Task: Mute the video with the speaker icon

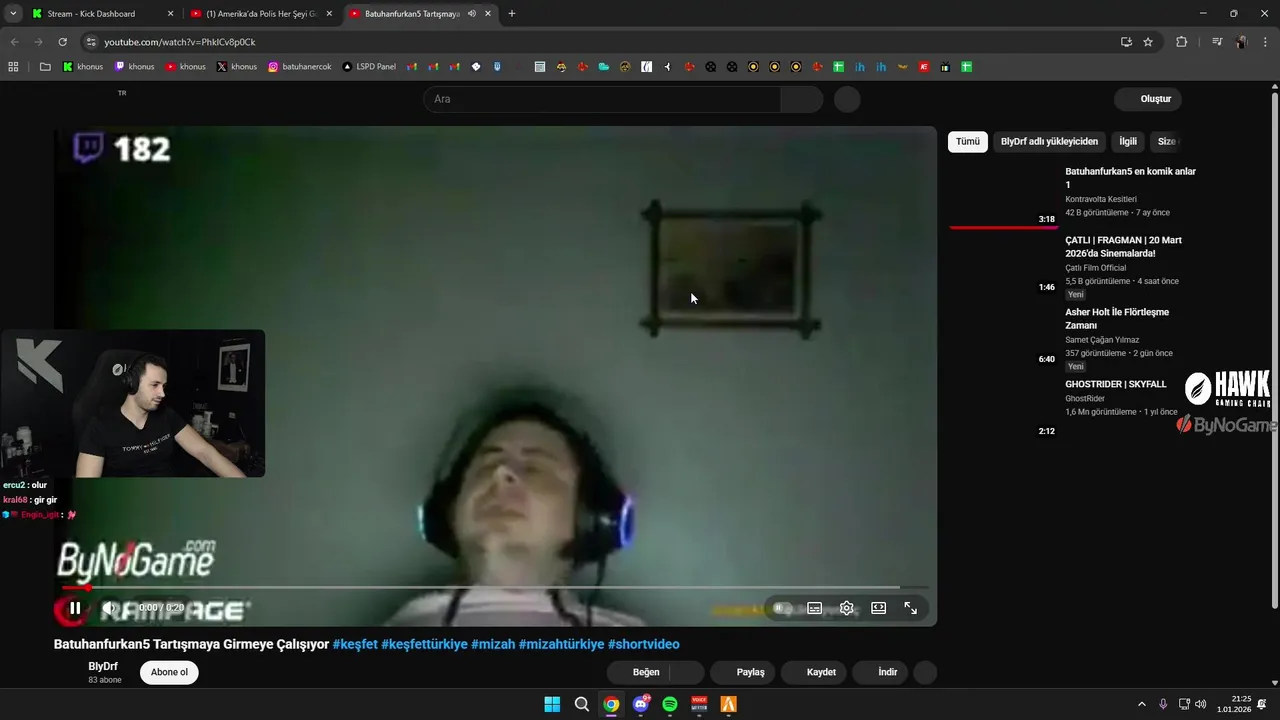Action: coord(110,608)
